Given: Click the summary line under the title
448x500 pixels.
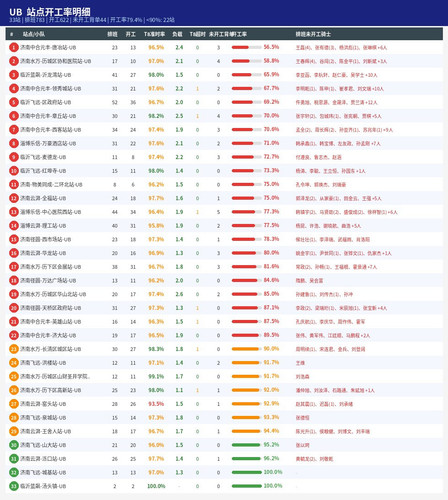Looking at the screenshot, I should [92, 20].
